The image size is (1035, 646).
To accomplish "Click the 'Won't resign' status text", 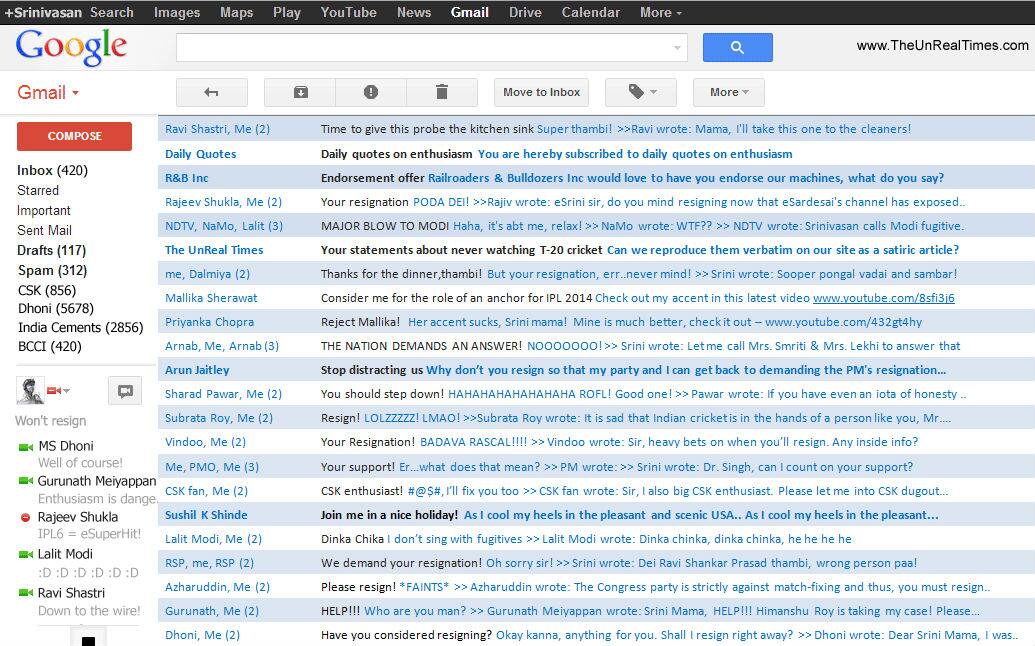I will tap(51, 421).
